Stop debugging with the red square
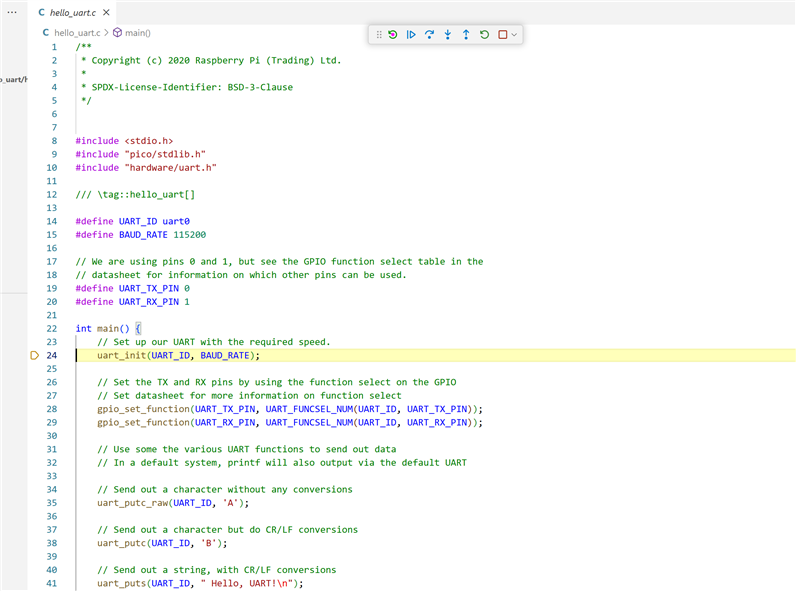The width and height of the screenshot is (796, 591). click(x=503, y=35)
